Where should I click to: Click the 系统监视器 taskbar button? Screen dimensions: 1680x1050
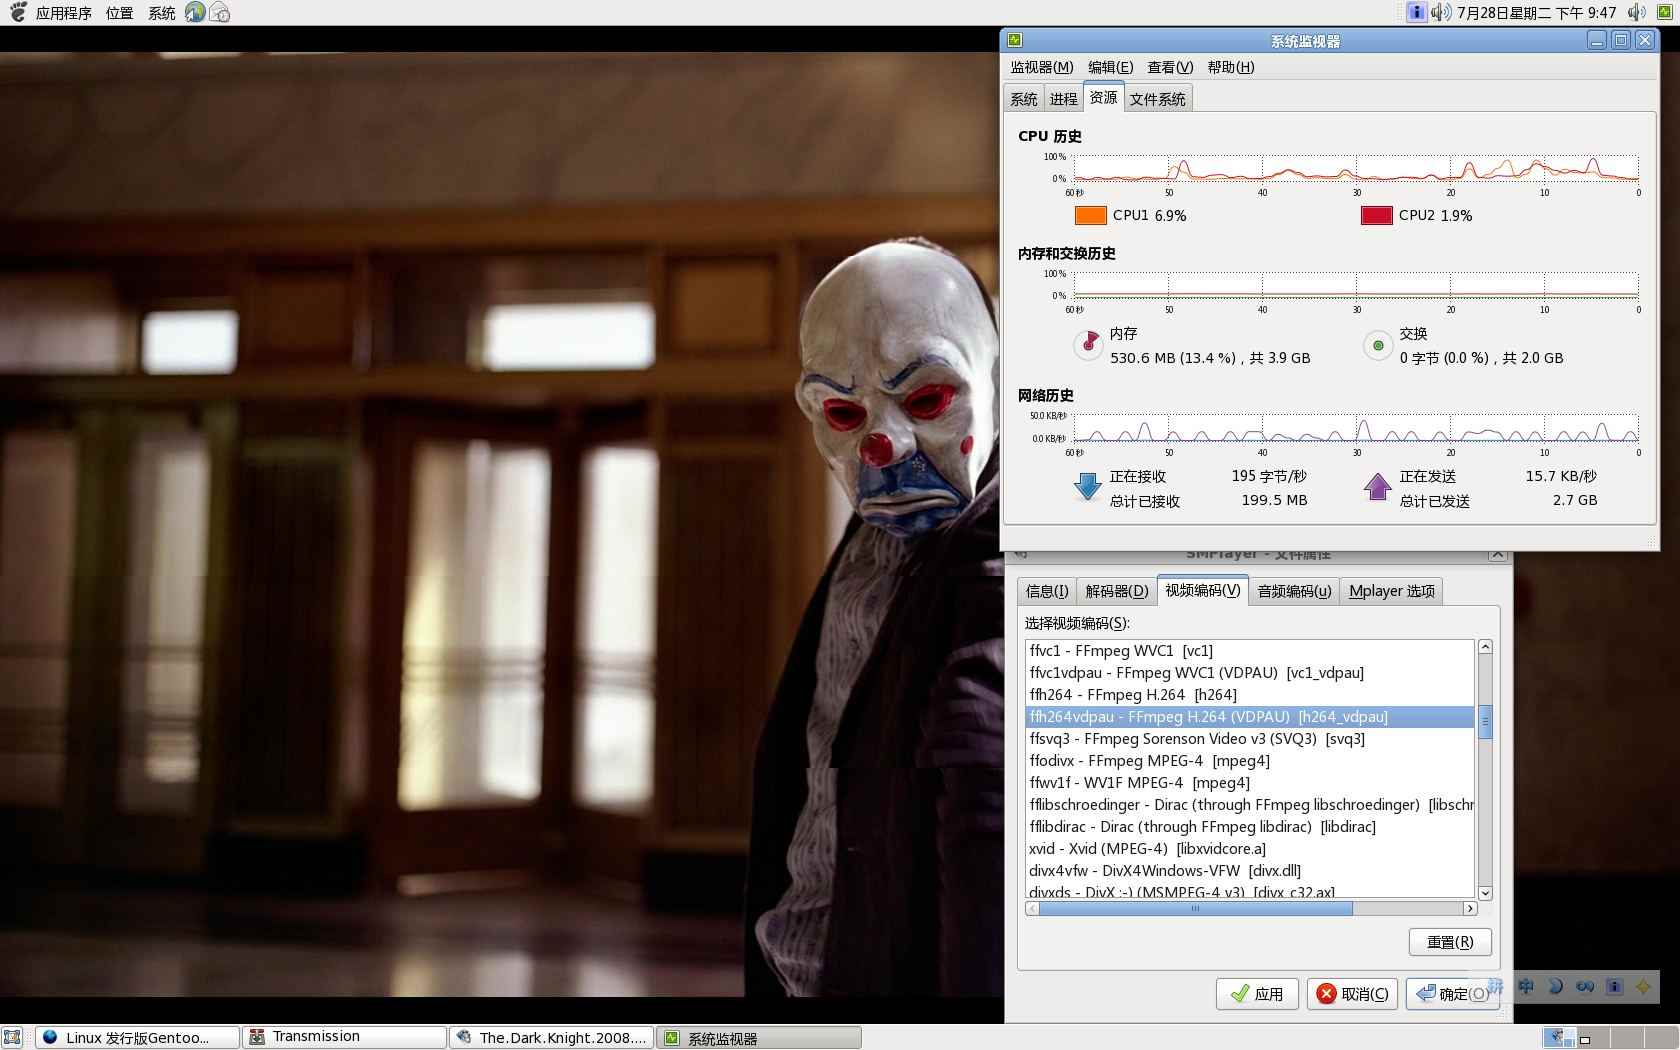point(759,1037)
